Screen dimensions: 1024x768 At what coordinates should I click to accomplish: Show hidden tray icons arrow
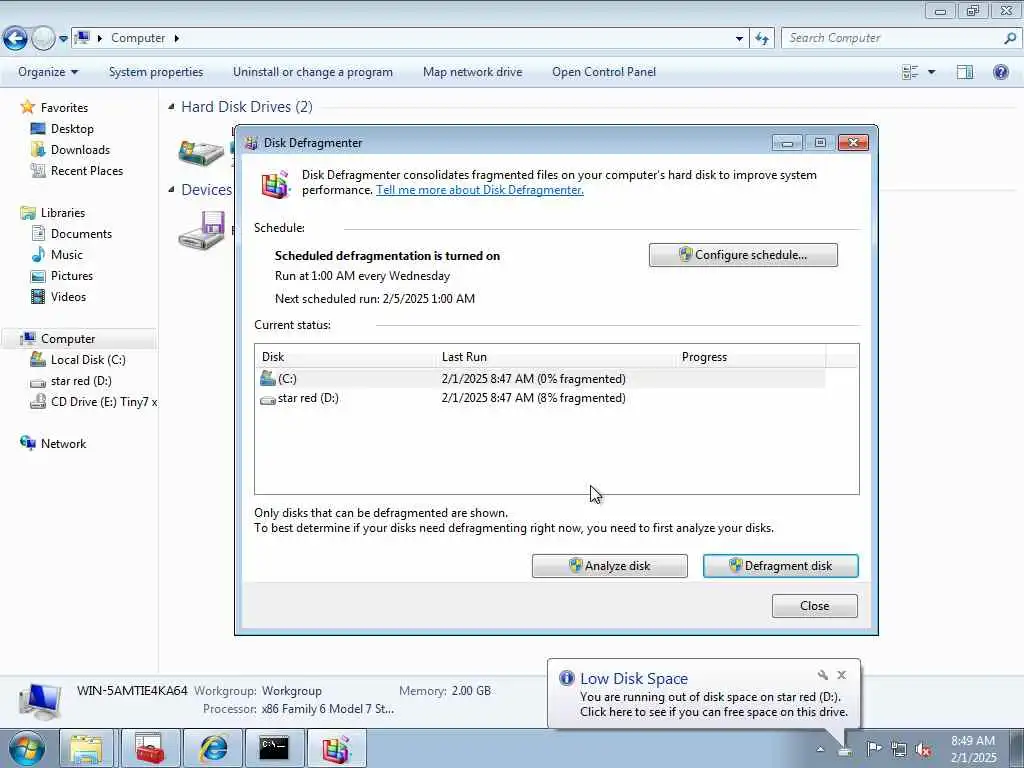coord(820,749)
